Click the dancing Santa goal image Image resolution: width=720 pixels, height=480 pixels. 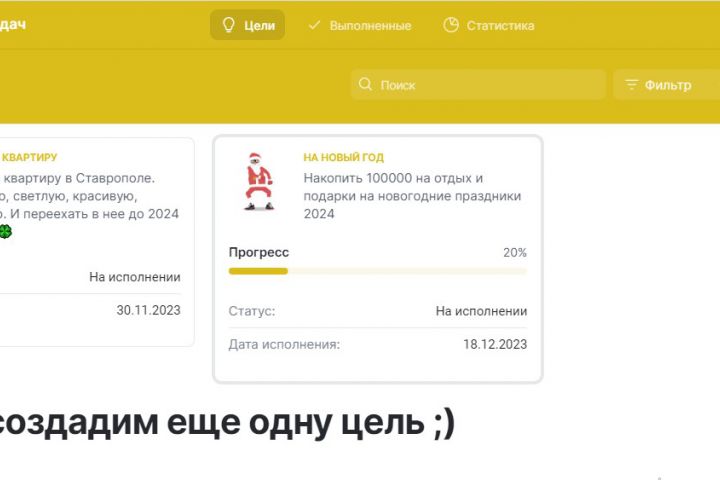(x=259, y=181)
